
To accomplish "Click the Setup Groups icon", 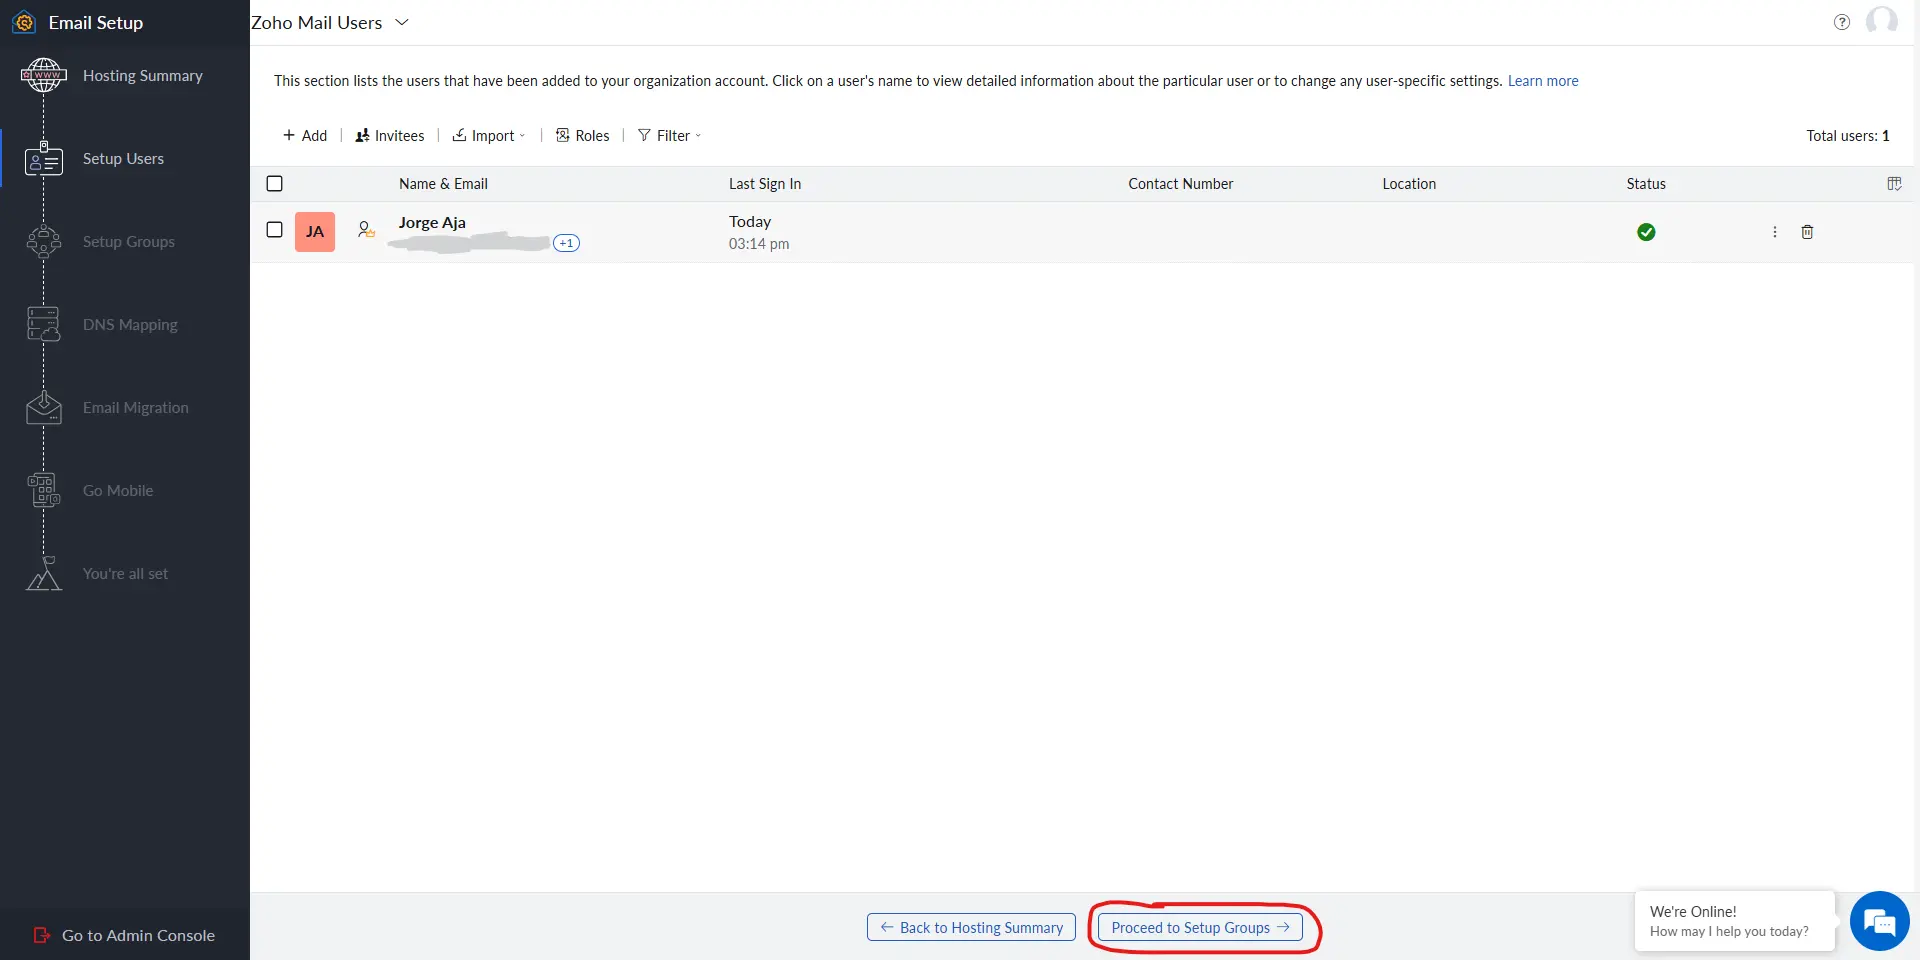I will click(44, 242).
